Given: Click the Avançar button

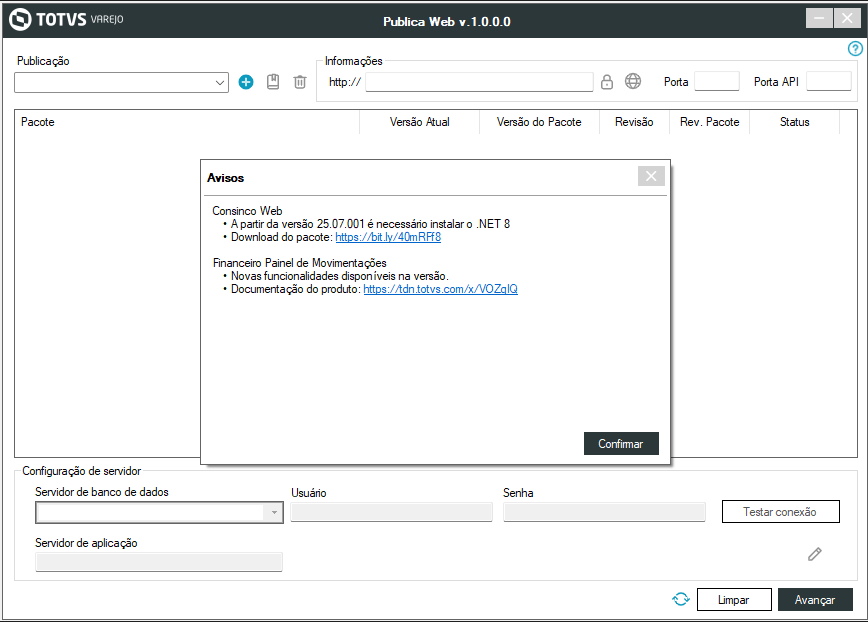Looking at the screenshot, I should [x=815, y=599].
